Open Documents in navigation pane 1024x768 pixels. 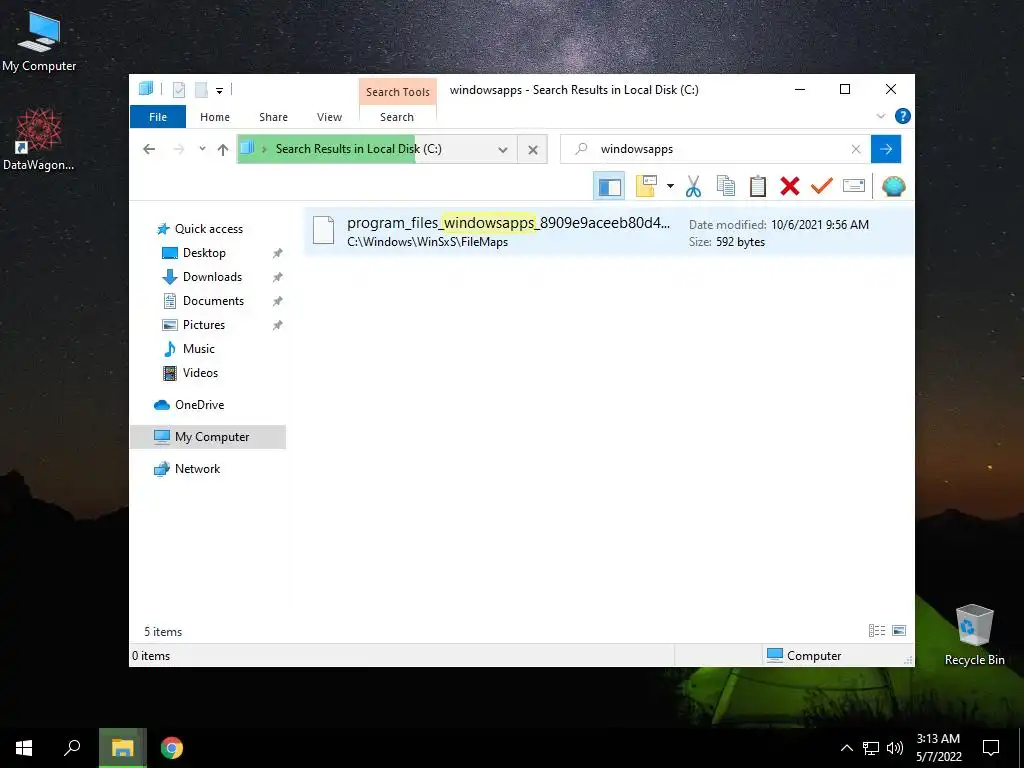tap(213, 301)
